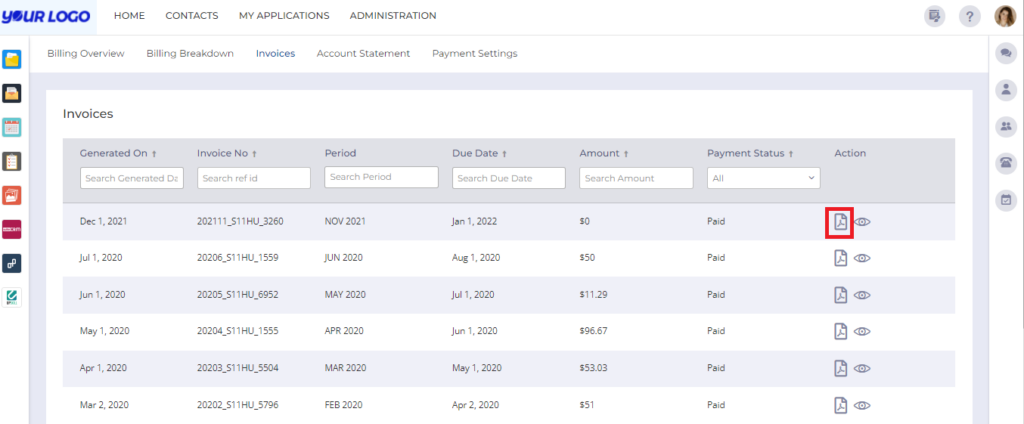The width and height of the screenshot is (1024, 424).
Task: Download PDF for invoice 202111_S11HU_3260
Action: pyautogui.click(x=840, y=222)
